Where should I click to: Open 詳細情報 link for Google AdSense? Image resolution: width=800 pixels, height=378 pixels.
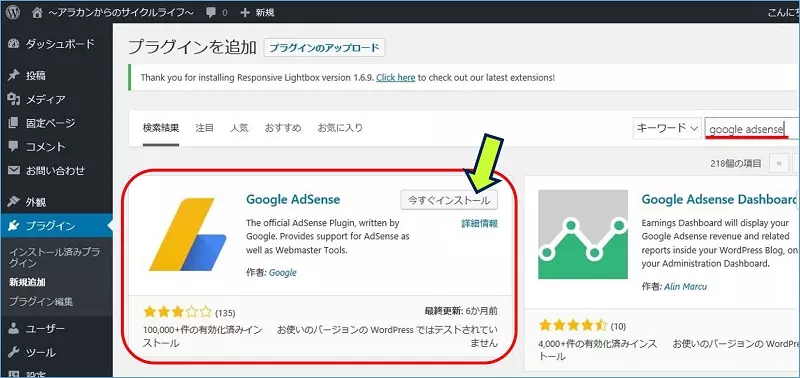point(480,223)
